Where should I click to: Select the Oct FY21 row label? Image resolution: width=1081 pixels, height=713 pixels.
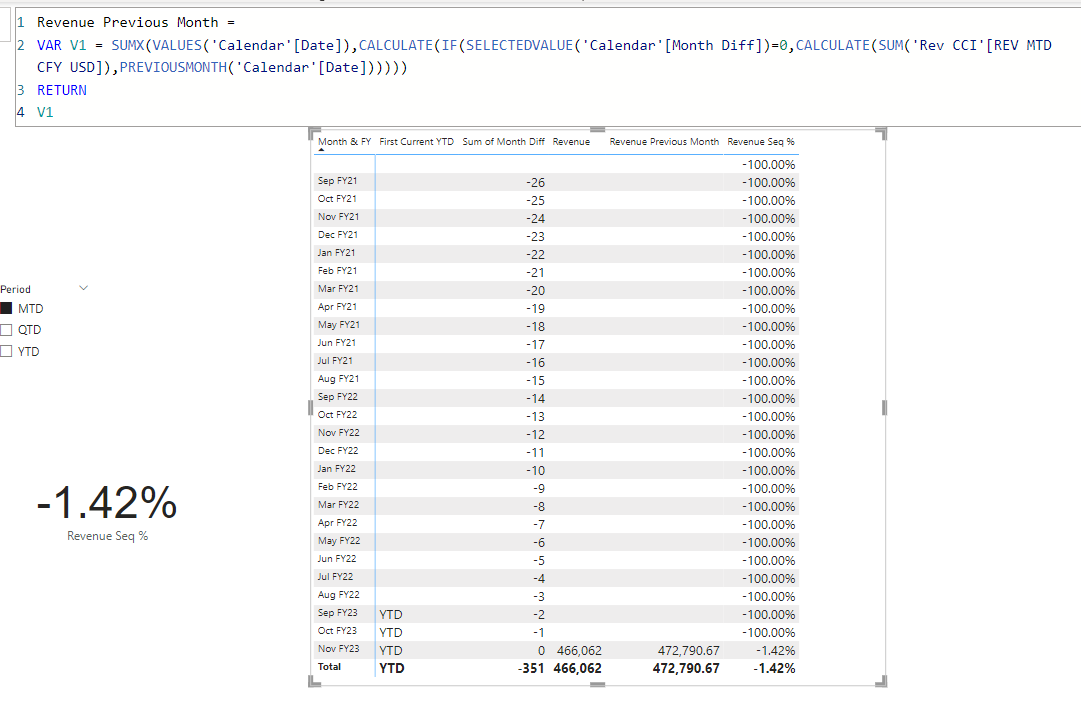pos(337,199)
